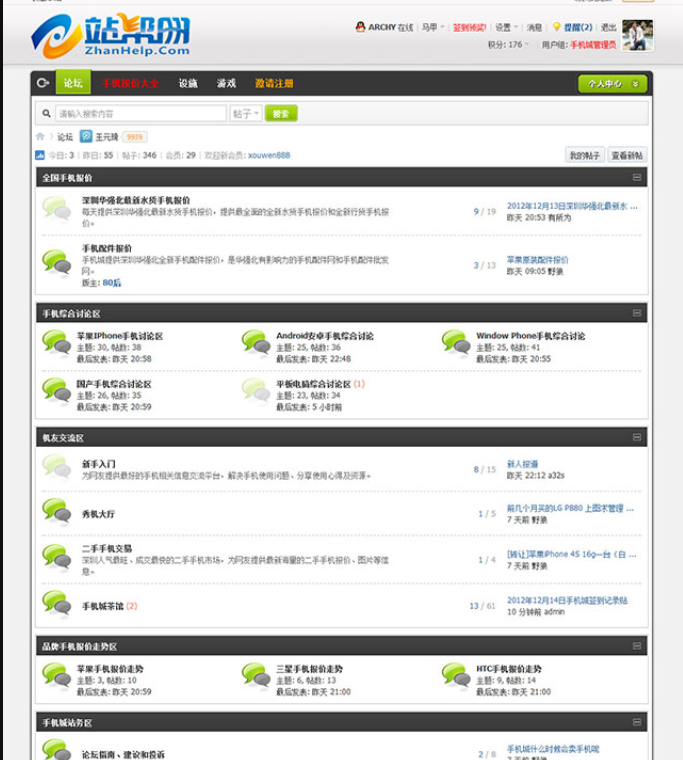Screen dimensions: 683x760
Task: Open the 手机城茶馆 forum title
Action: (x=103, y=606)
